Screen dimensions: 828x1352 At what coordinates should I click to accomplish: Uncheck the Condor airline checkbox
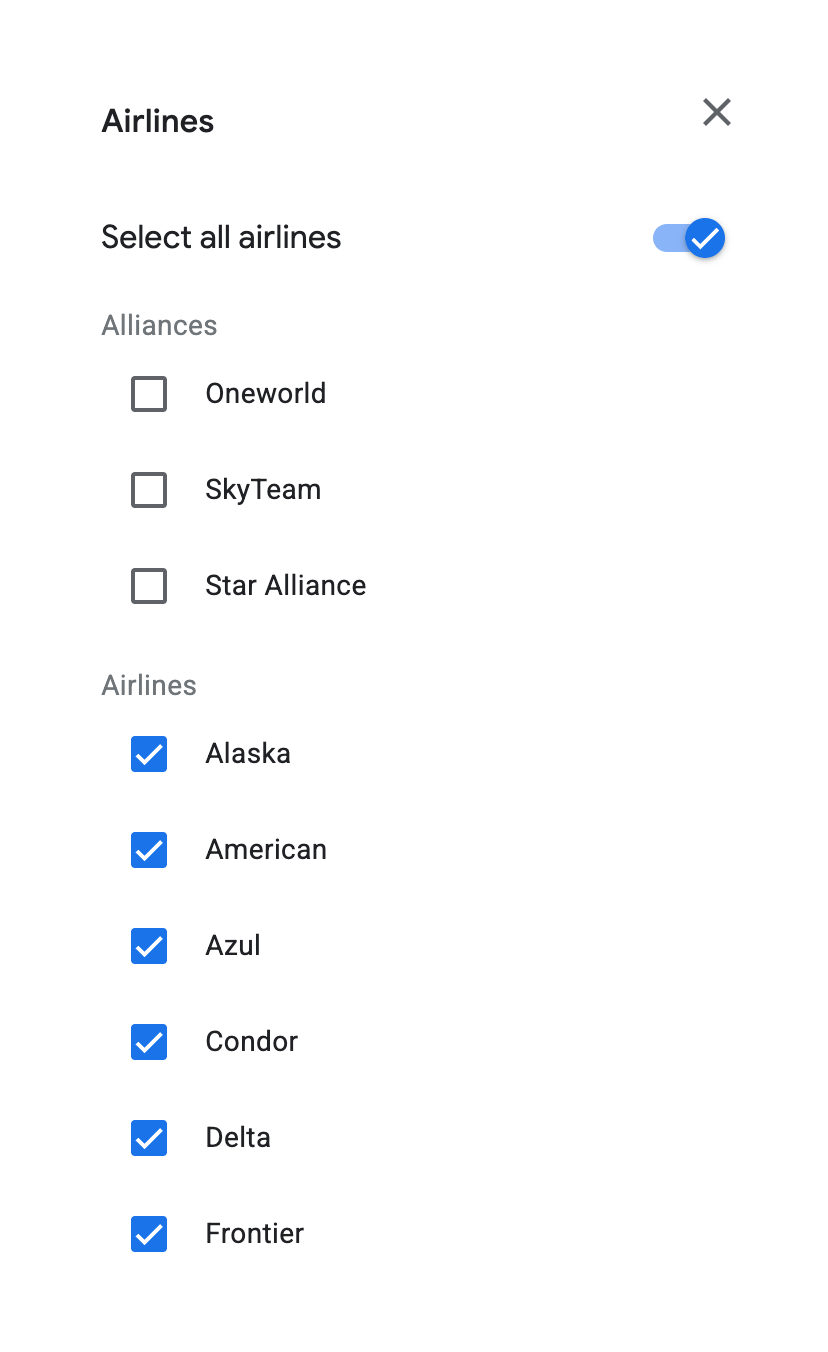pyautogui.click(x=149, y=1042)
